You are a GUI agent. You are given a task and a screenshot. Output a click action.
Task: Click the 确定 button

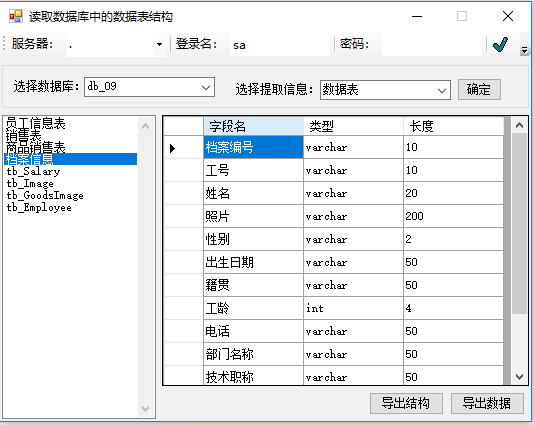(479, 89)
